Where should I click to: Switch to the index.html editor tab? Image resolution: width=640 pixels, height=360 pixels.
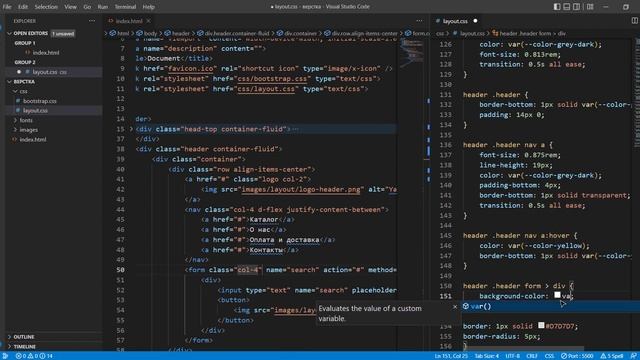coord(129,21)
